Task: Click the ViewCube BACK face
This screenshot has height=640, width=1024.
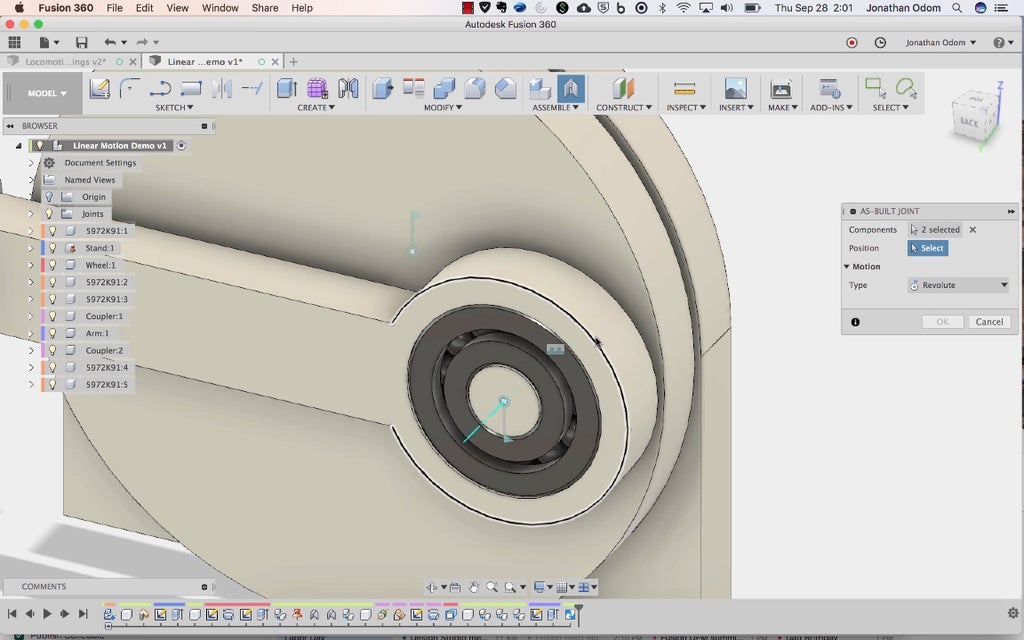Action: pos(969,121)
